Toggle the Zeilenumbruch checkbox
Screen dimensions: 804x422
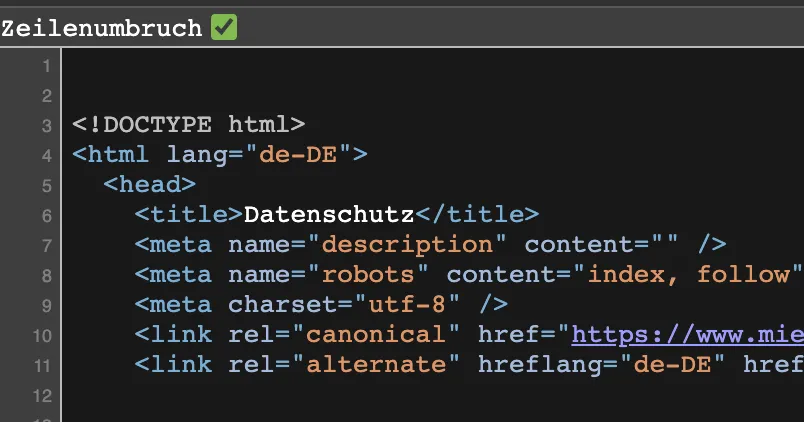[x=224, y=27]
